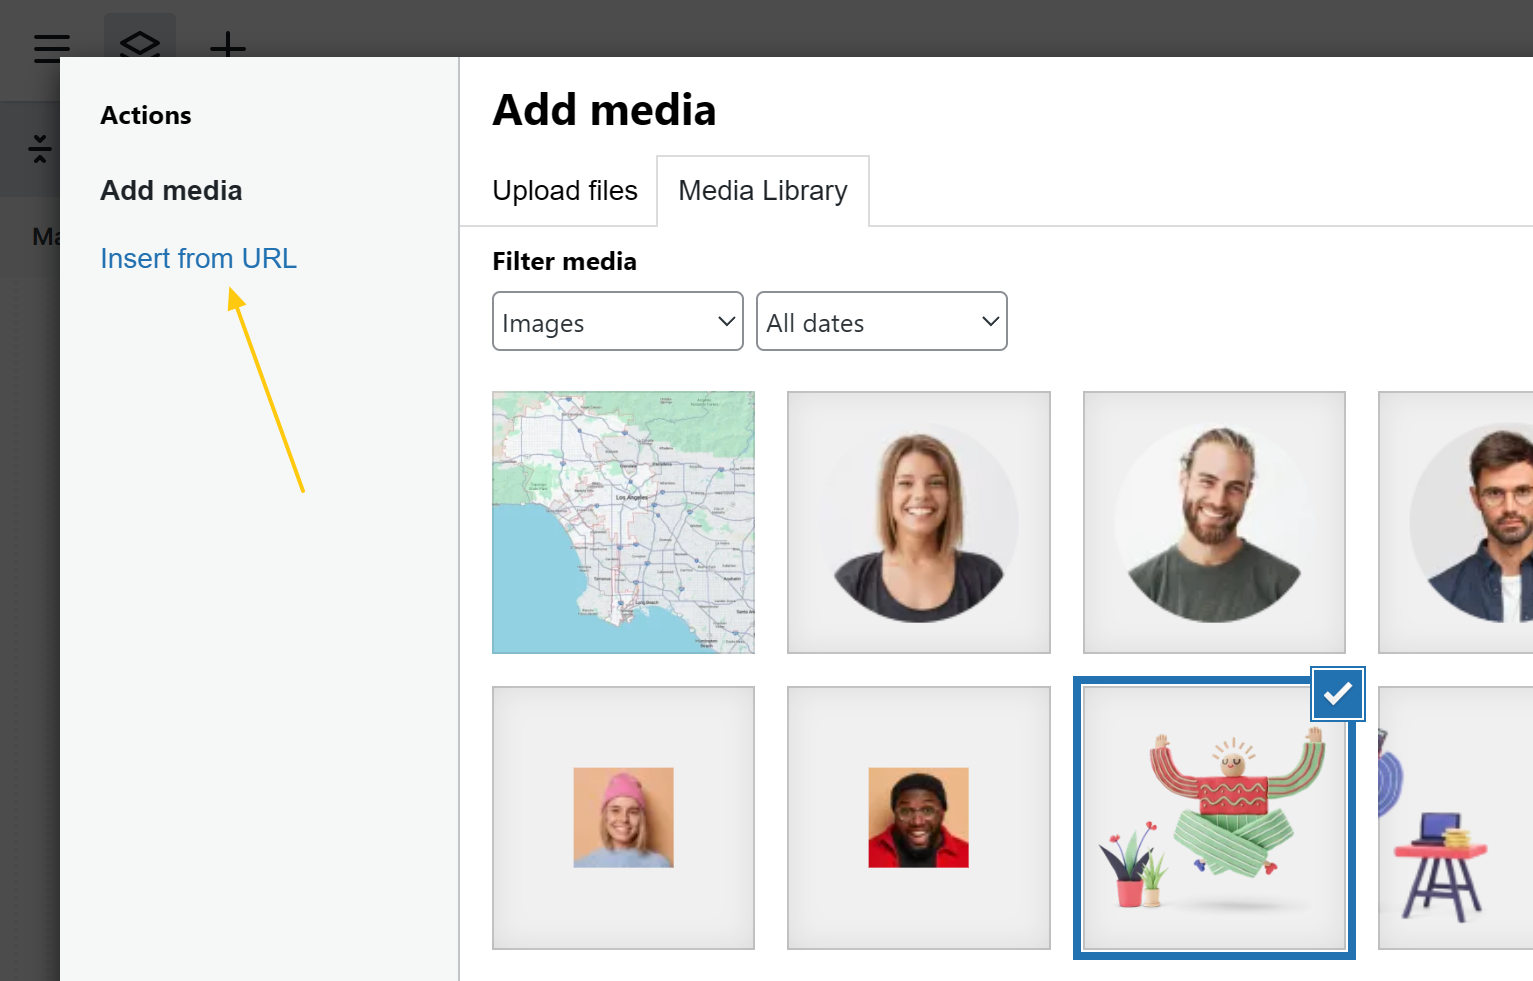Screen dimensions: 1533x981
Task: Open the hamburger menu icon
Action: pos(51,47)
